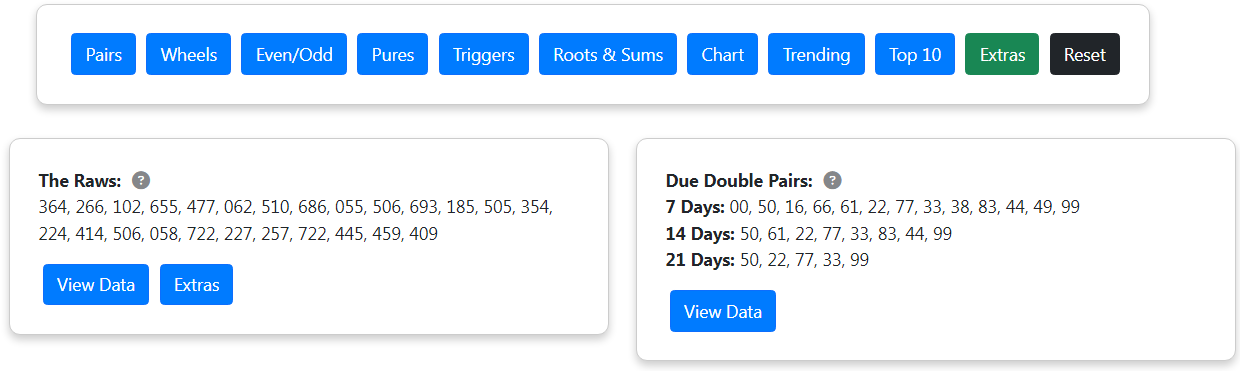
Task: Open the help icon next to Due Double Pairs
Action: [x=832, y=180]
